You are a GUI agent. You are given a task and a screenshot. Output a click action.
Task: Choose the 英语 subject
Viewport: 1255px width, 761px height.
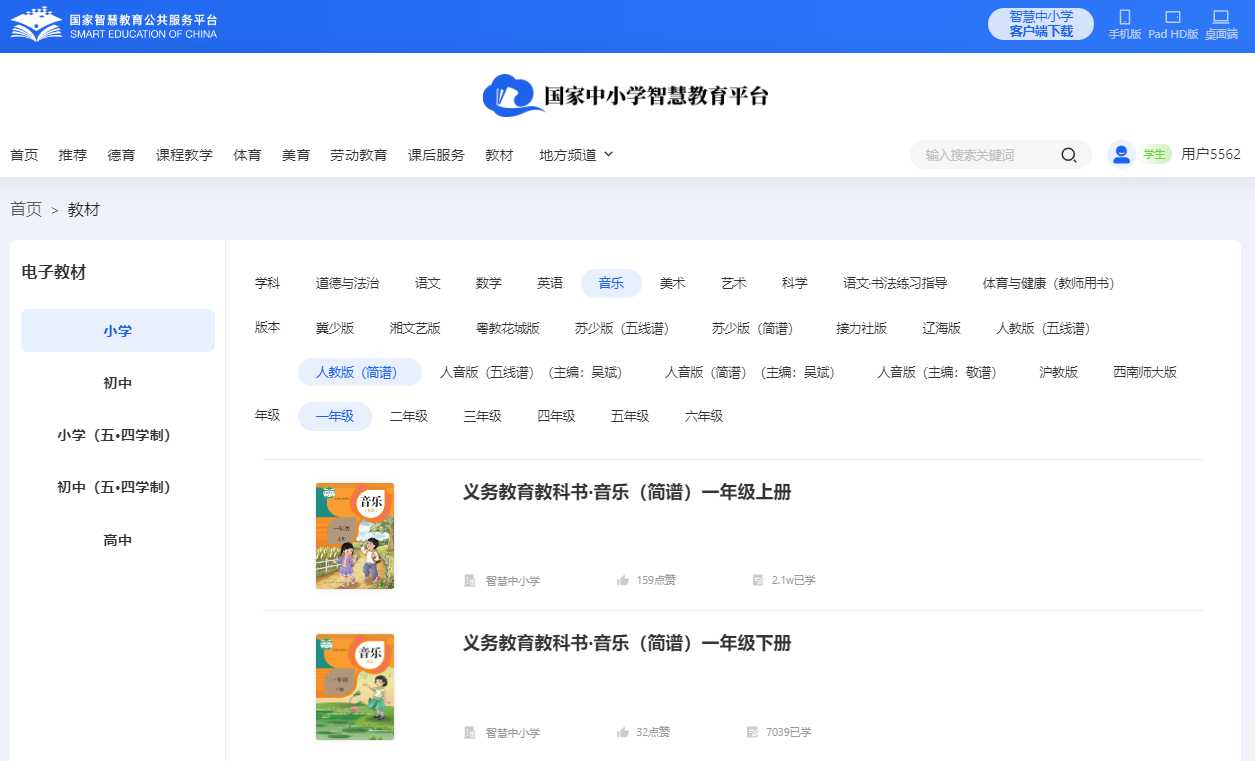point(550,284)
